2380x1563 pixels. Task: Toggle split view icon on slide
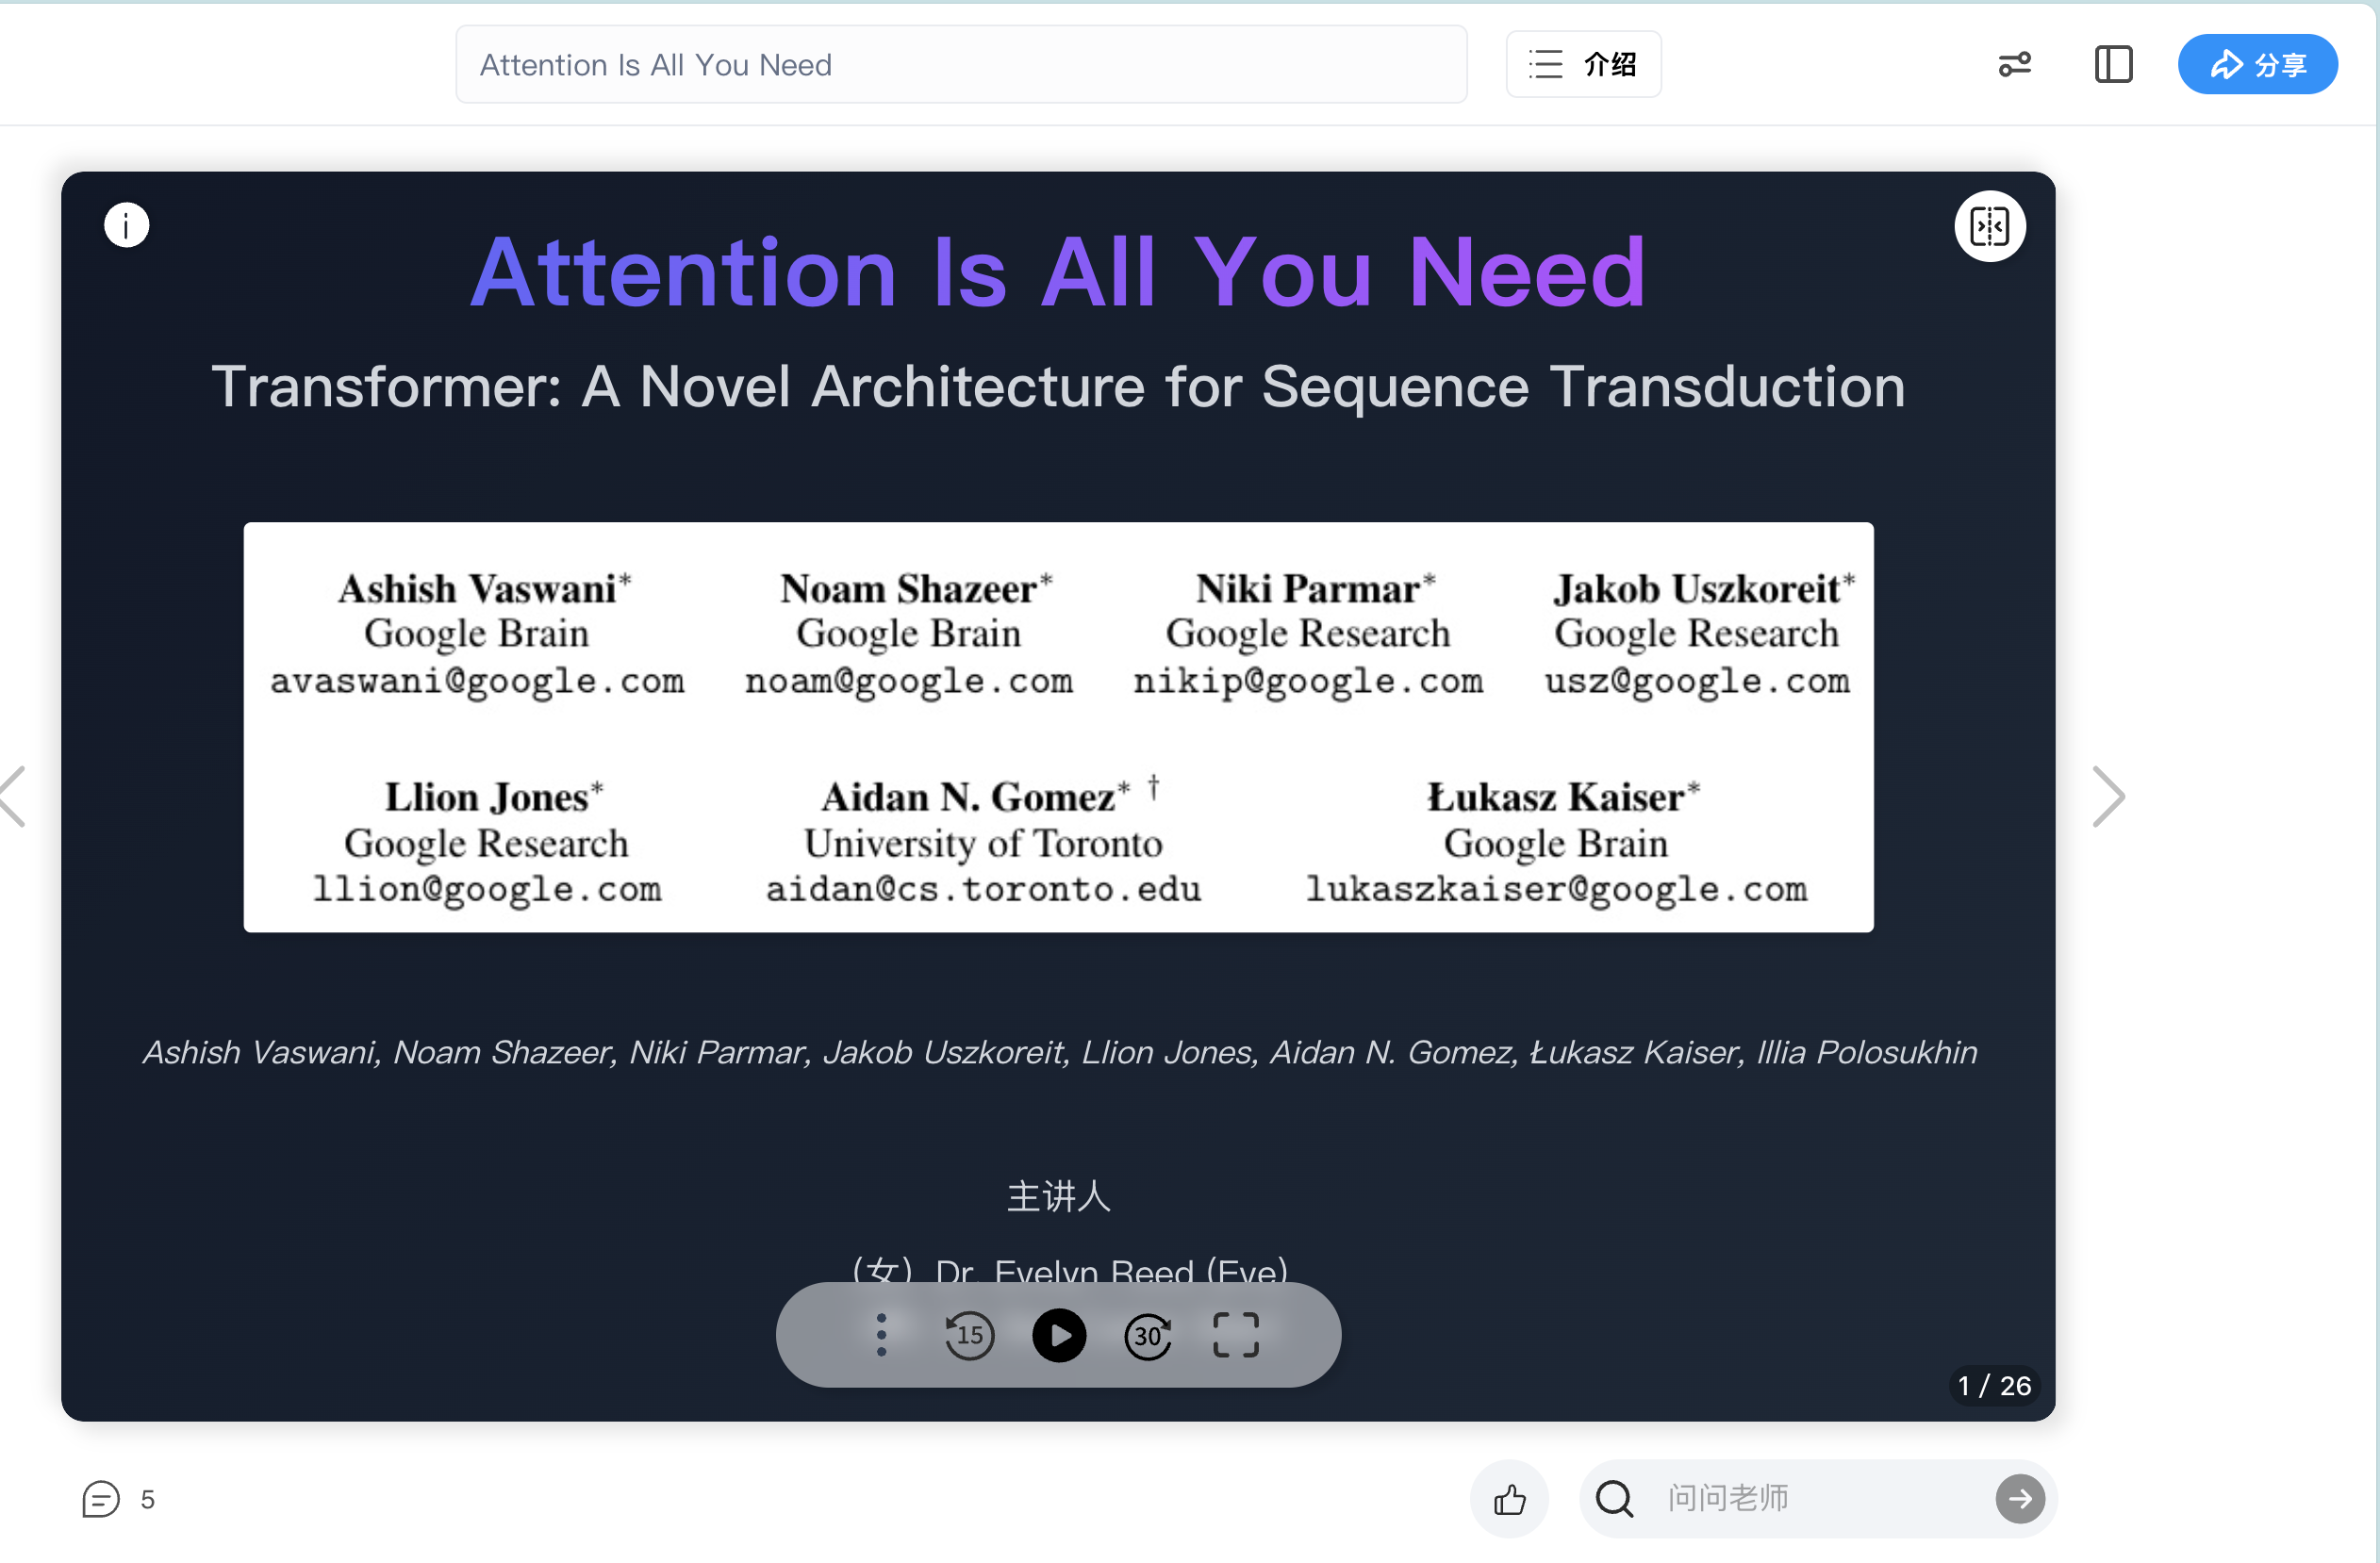[x=1989, y=226]
